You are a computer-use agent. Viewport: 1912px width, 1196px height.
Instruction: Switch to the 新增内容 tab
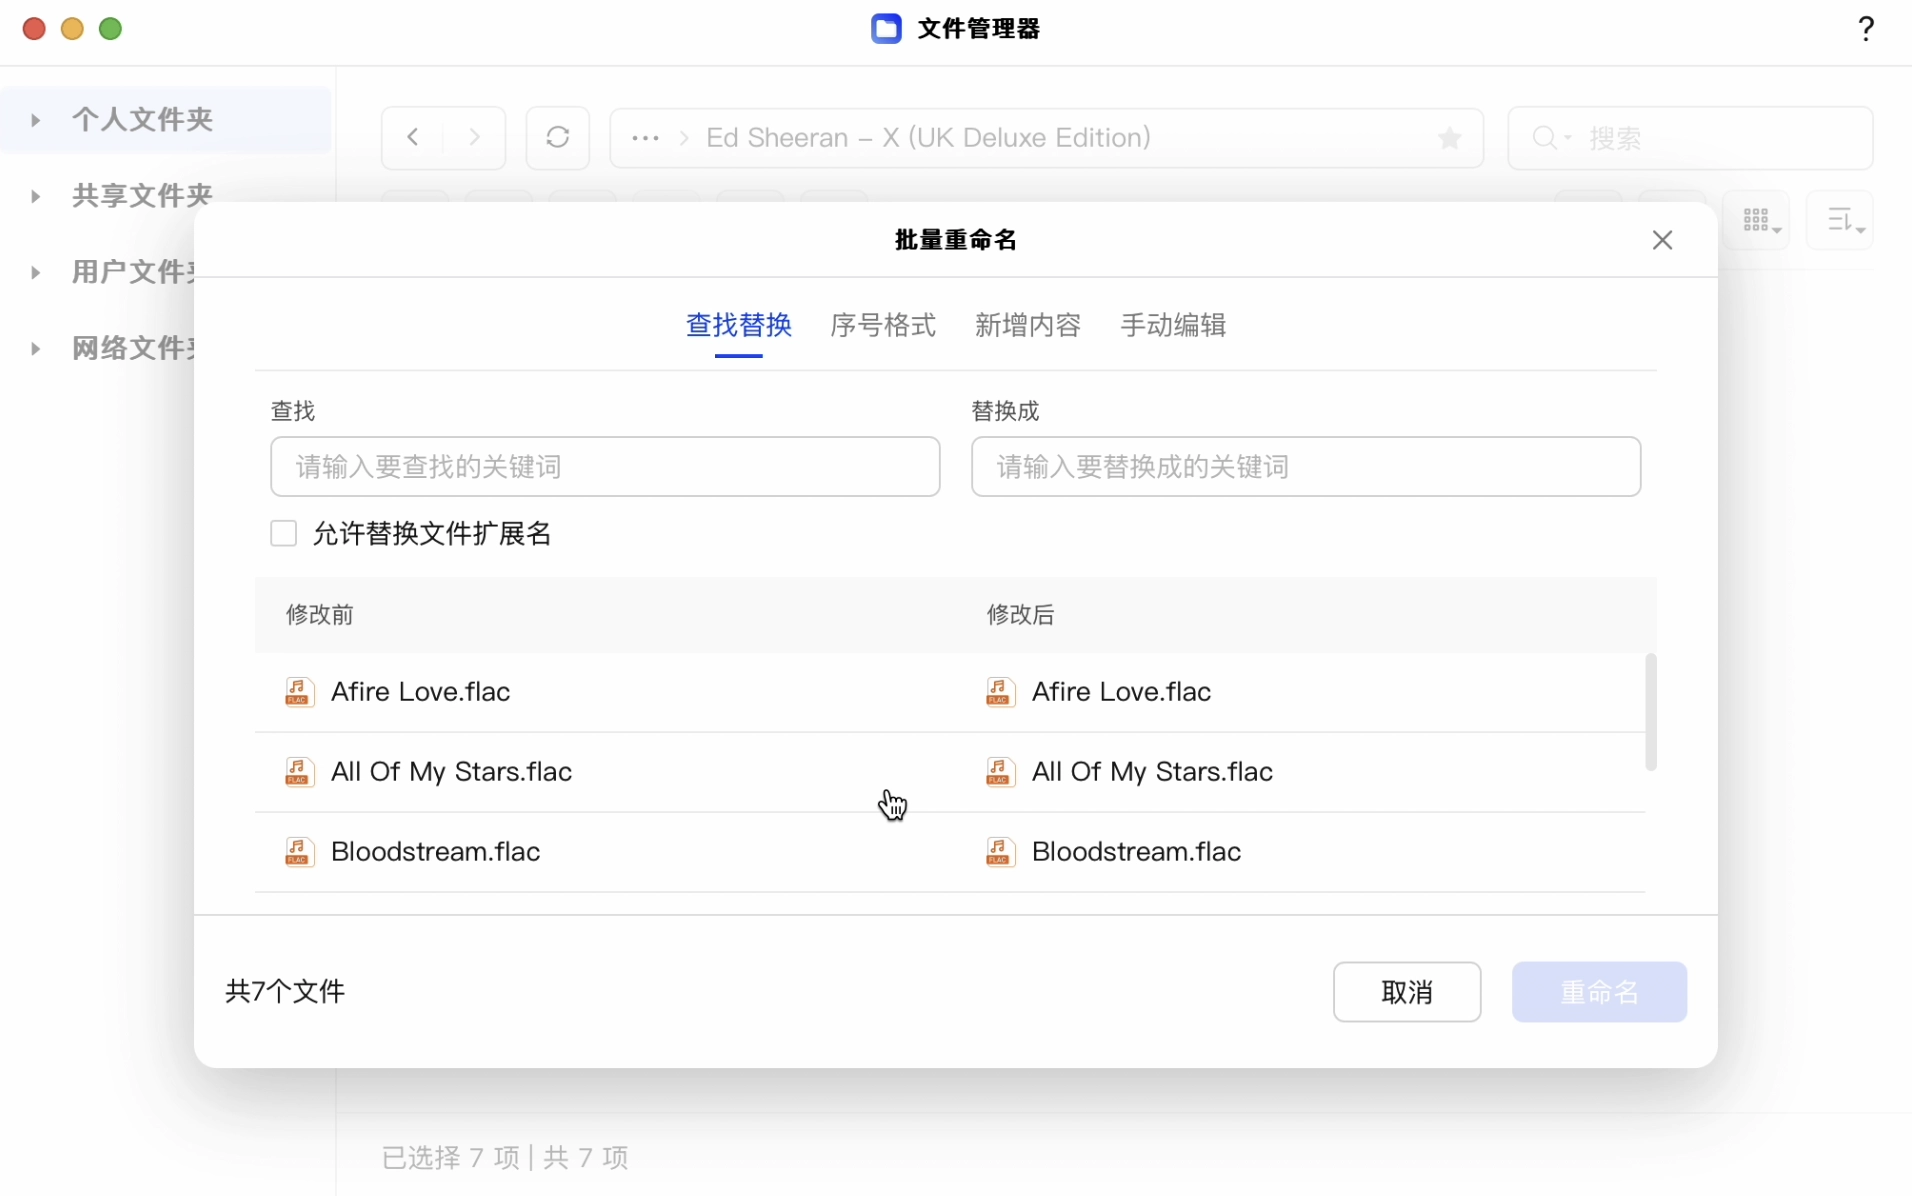pyautogui.click(x=1027, y=325)
